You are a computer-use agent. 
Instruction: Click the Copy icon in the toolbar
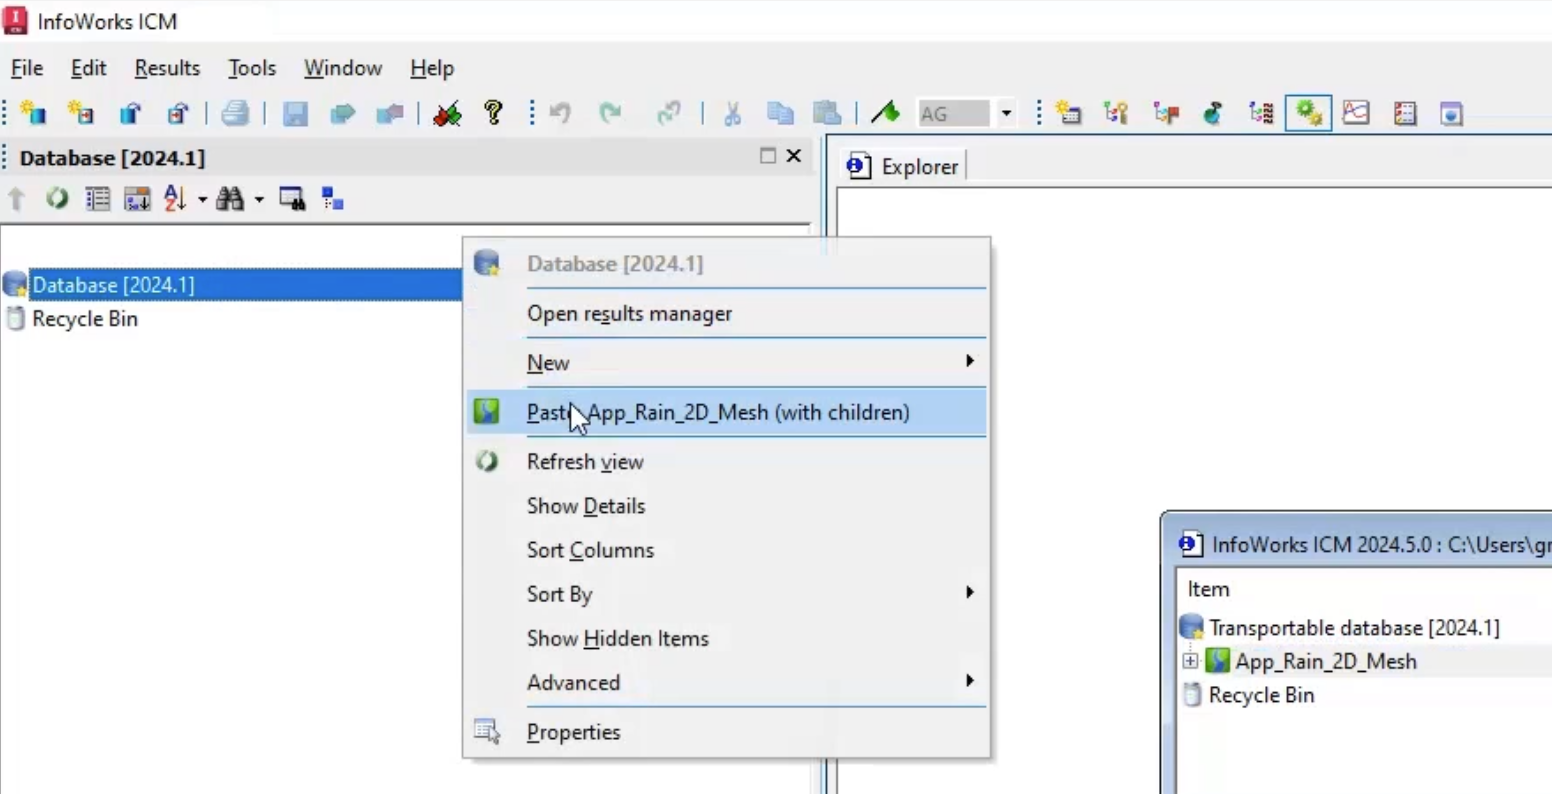pos(780,113)
